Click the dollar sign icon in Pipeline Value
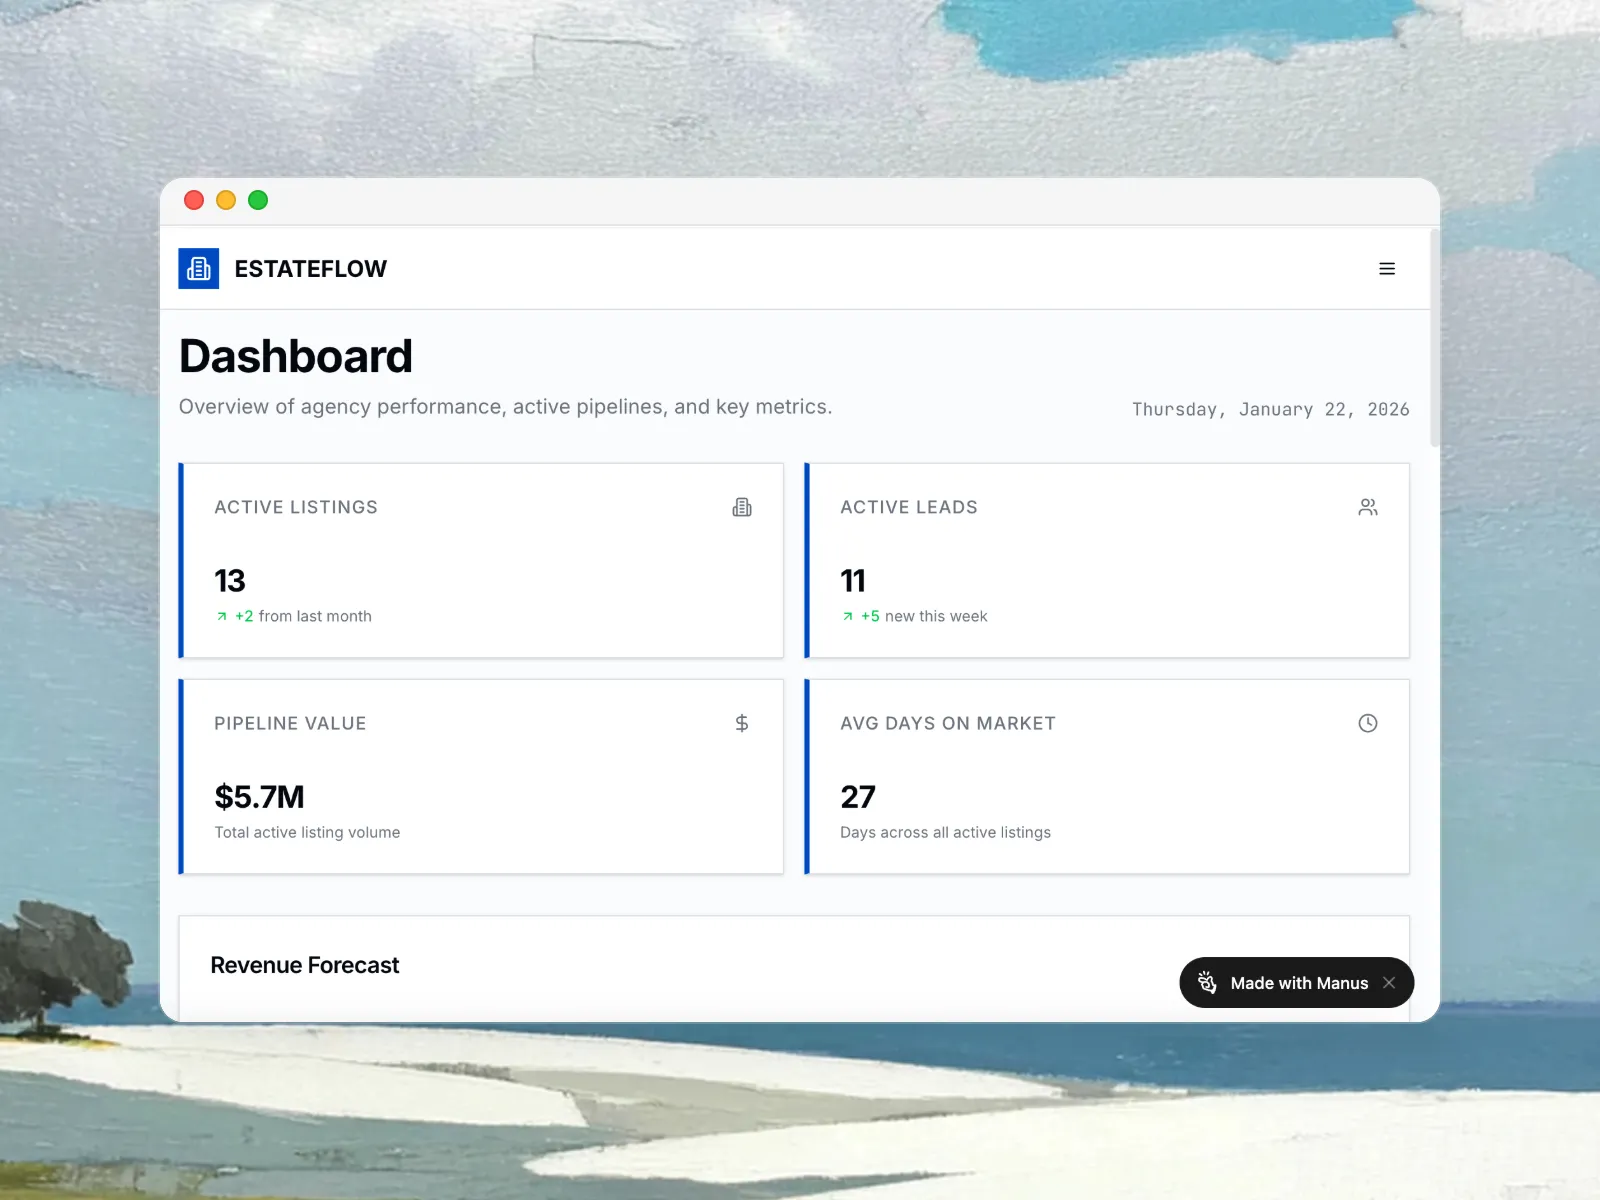The height and width of the screenshot is (1200, 1600). coord(742,723)
